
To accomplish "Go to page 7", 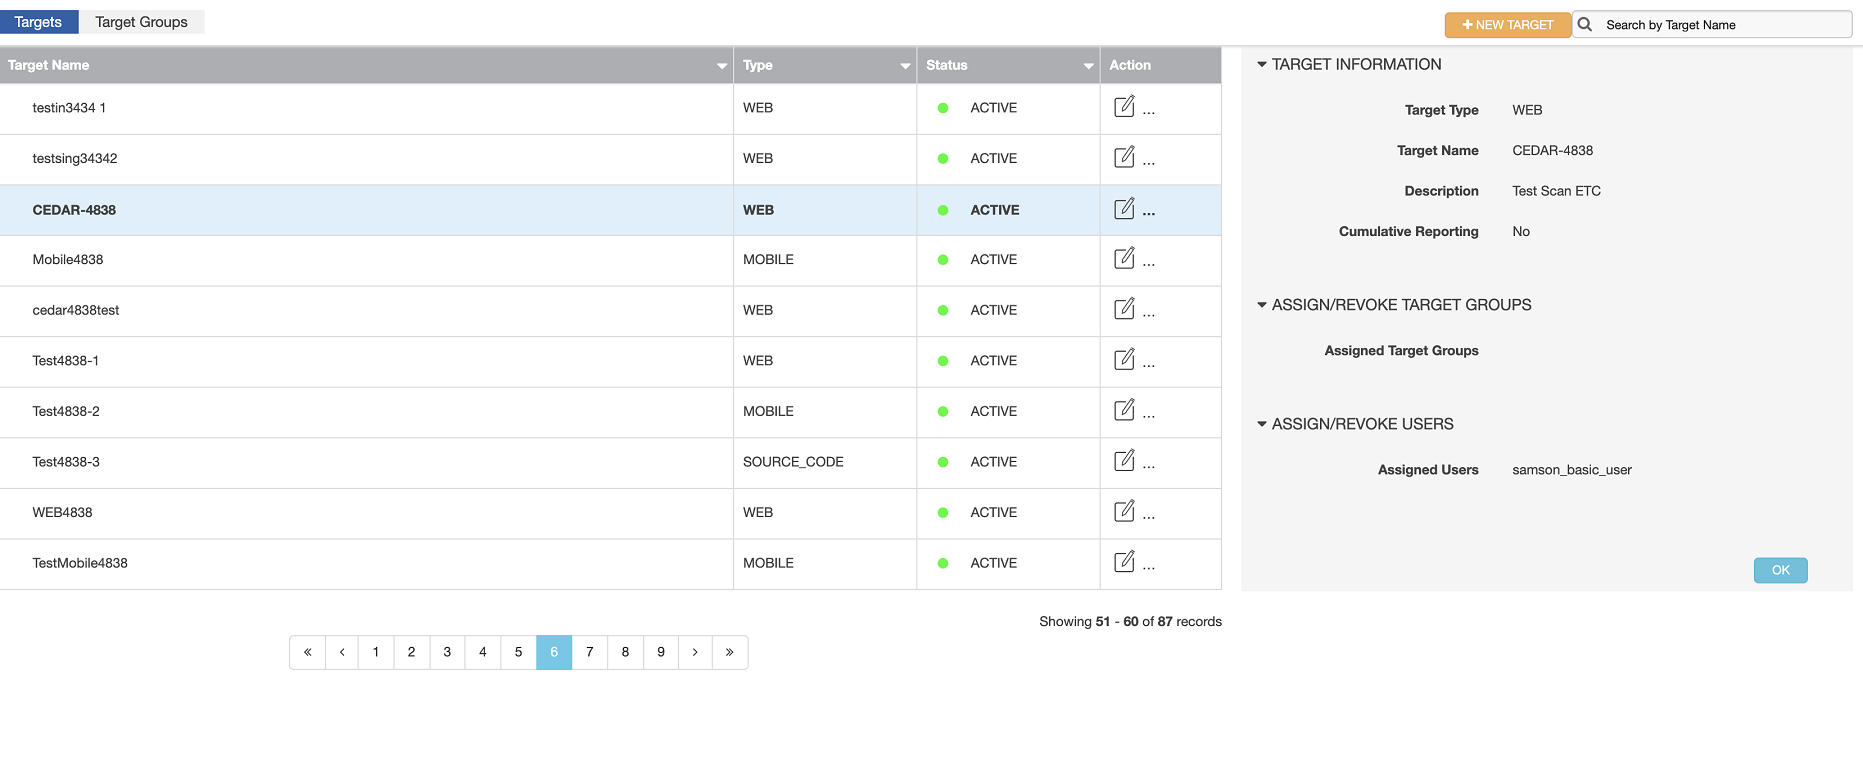I will (x=590, y=652).
